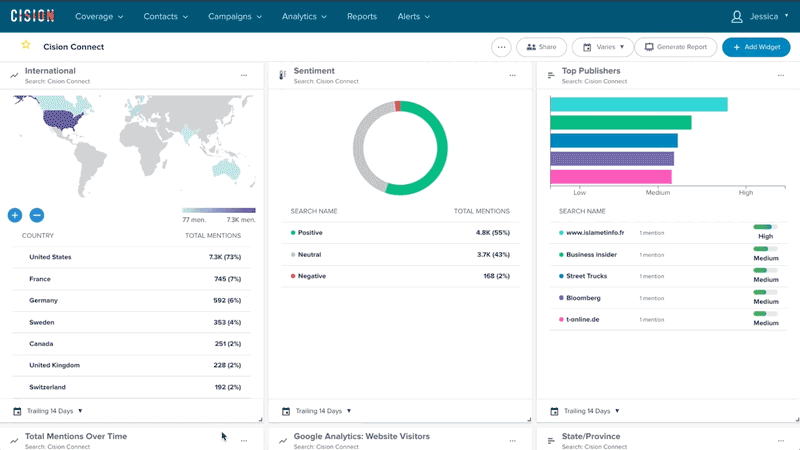Open Trailing 14 Days dropdown in Sentiment widget
The image size is (800, 450).
coord(318,411)
